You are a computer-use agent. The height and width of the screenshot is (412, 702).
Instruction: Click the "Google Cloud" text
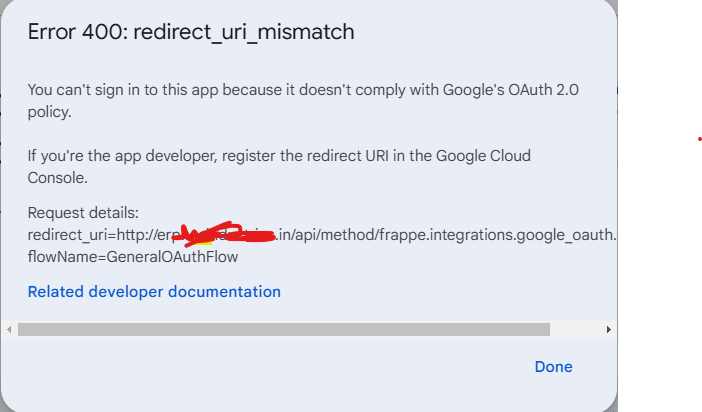coord(483,156)
